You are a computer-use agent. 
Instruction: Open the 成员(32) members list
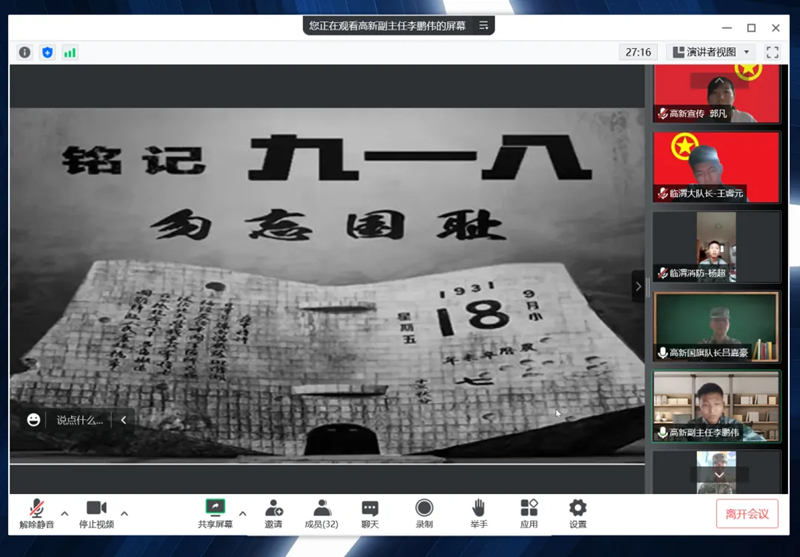point(321,514)
